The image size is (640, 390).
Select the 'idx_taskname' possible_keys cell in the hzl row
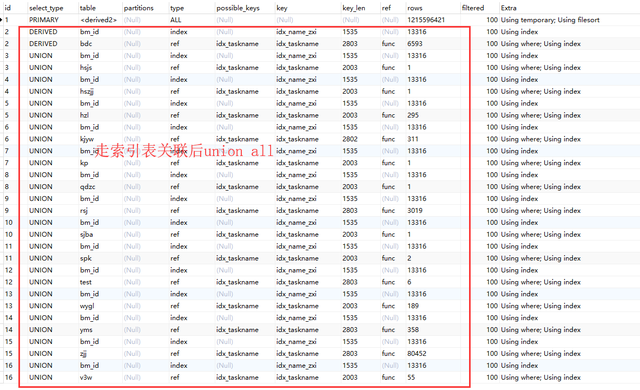click(x=238, y=115)
